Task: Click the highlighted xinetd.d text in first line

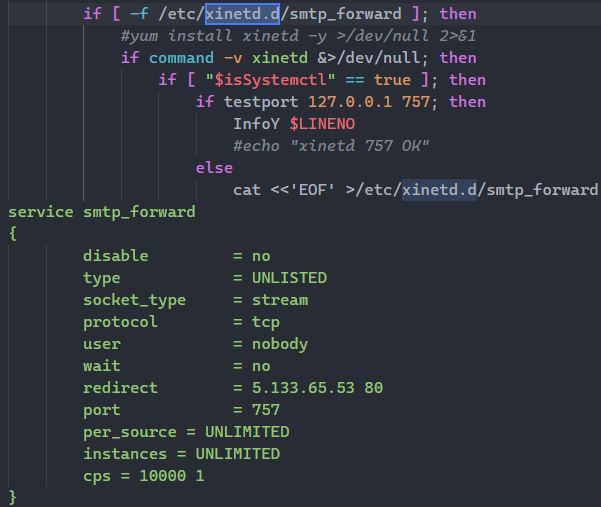Action: [x=242, y=14]
